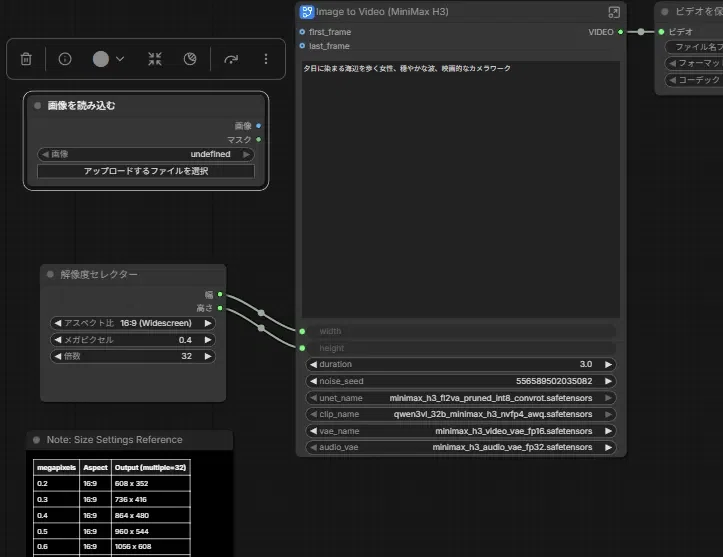
Task: Click the ファイル名 field on save node
Action: point(693,47)
